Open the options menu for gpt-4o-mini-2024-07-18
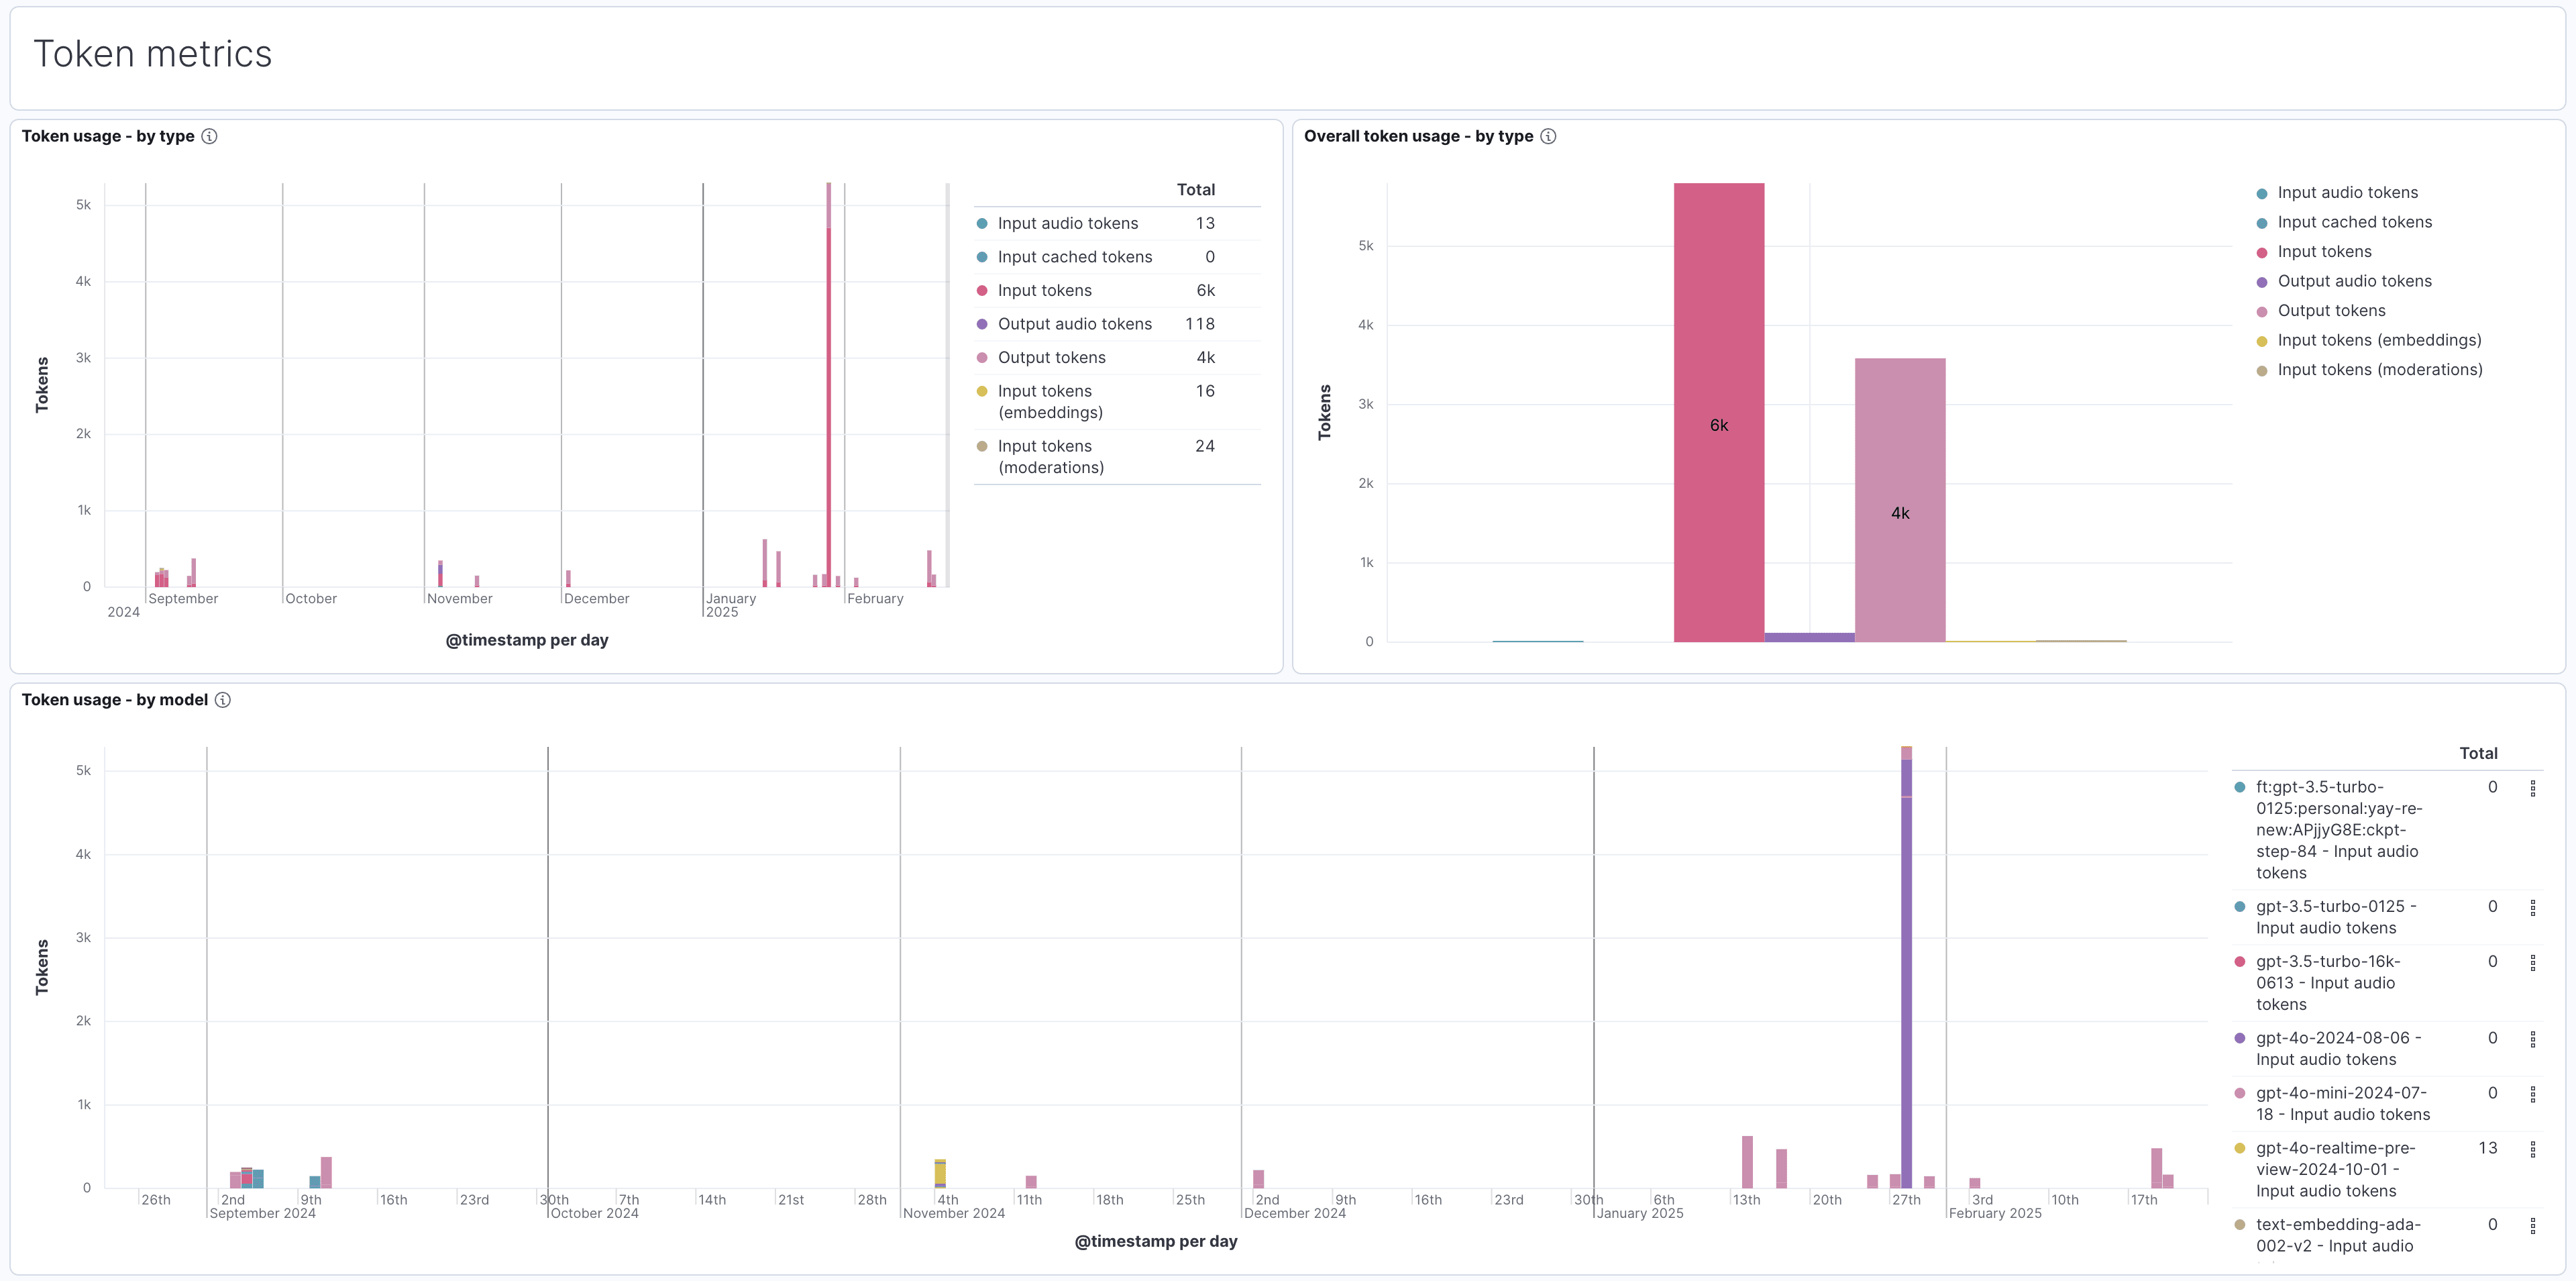Screen dimensions: 2576x1281 tap(2534, 1093)
